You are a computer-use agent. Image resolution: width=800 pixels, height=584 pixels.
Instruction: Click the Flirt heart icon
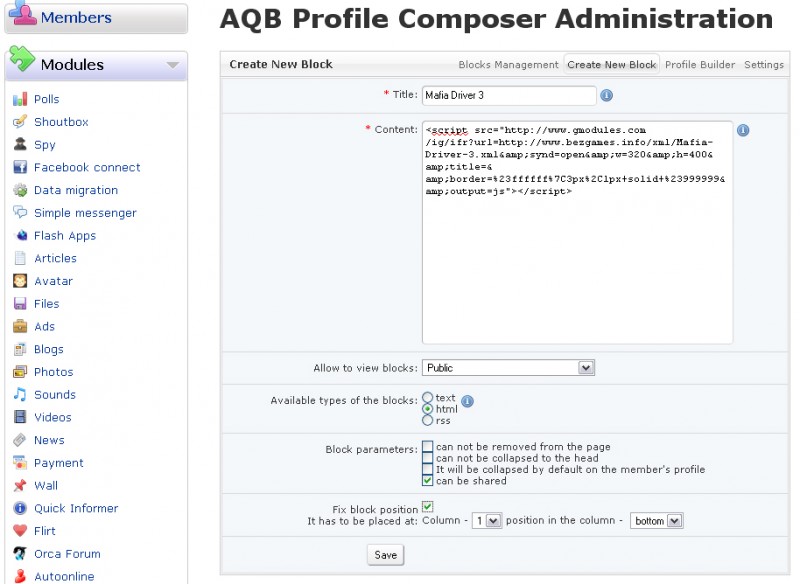pos(20,531)
